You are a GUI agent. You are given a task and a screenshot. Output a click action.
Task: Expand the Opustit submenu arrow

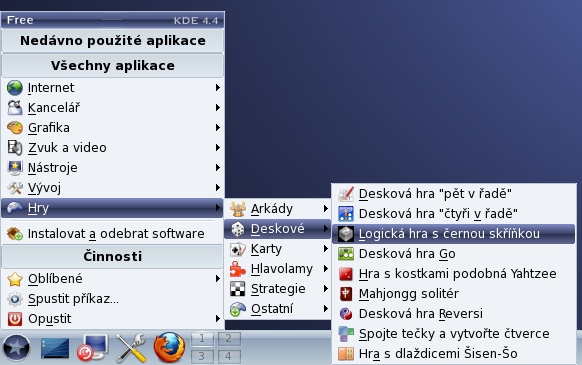click(218, 319)
